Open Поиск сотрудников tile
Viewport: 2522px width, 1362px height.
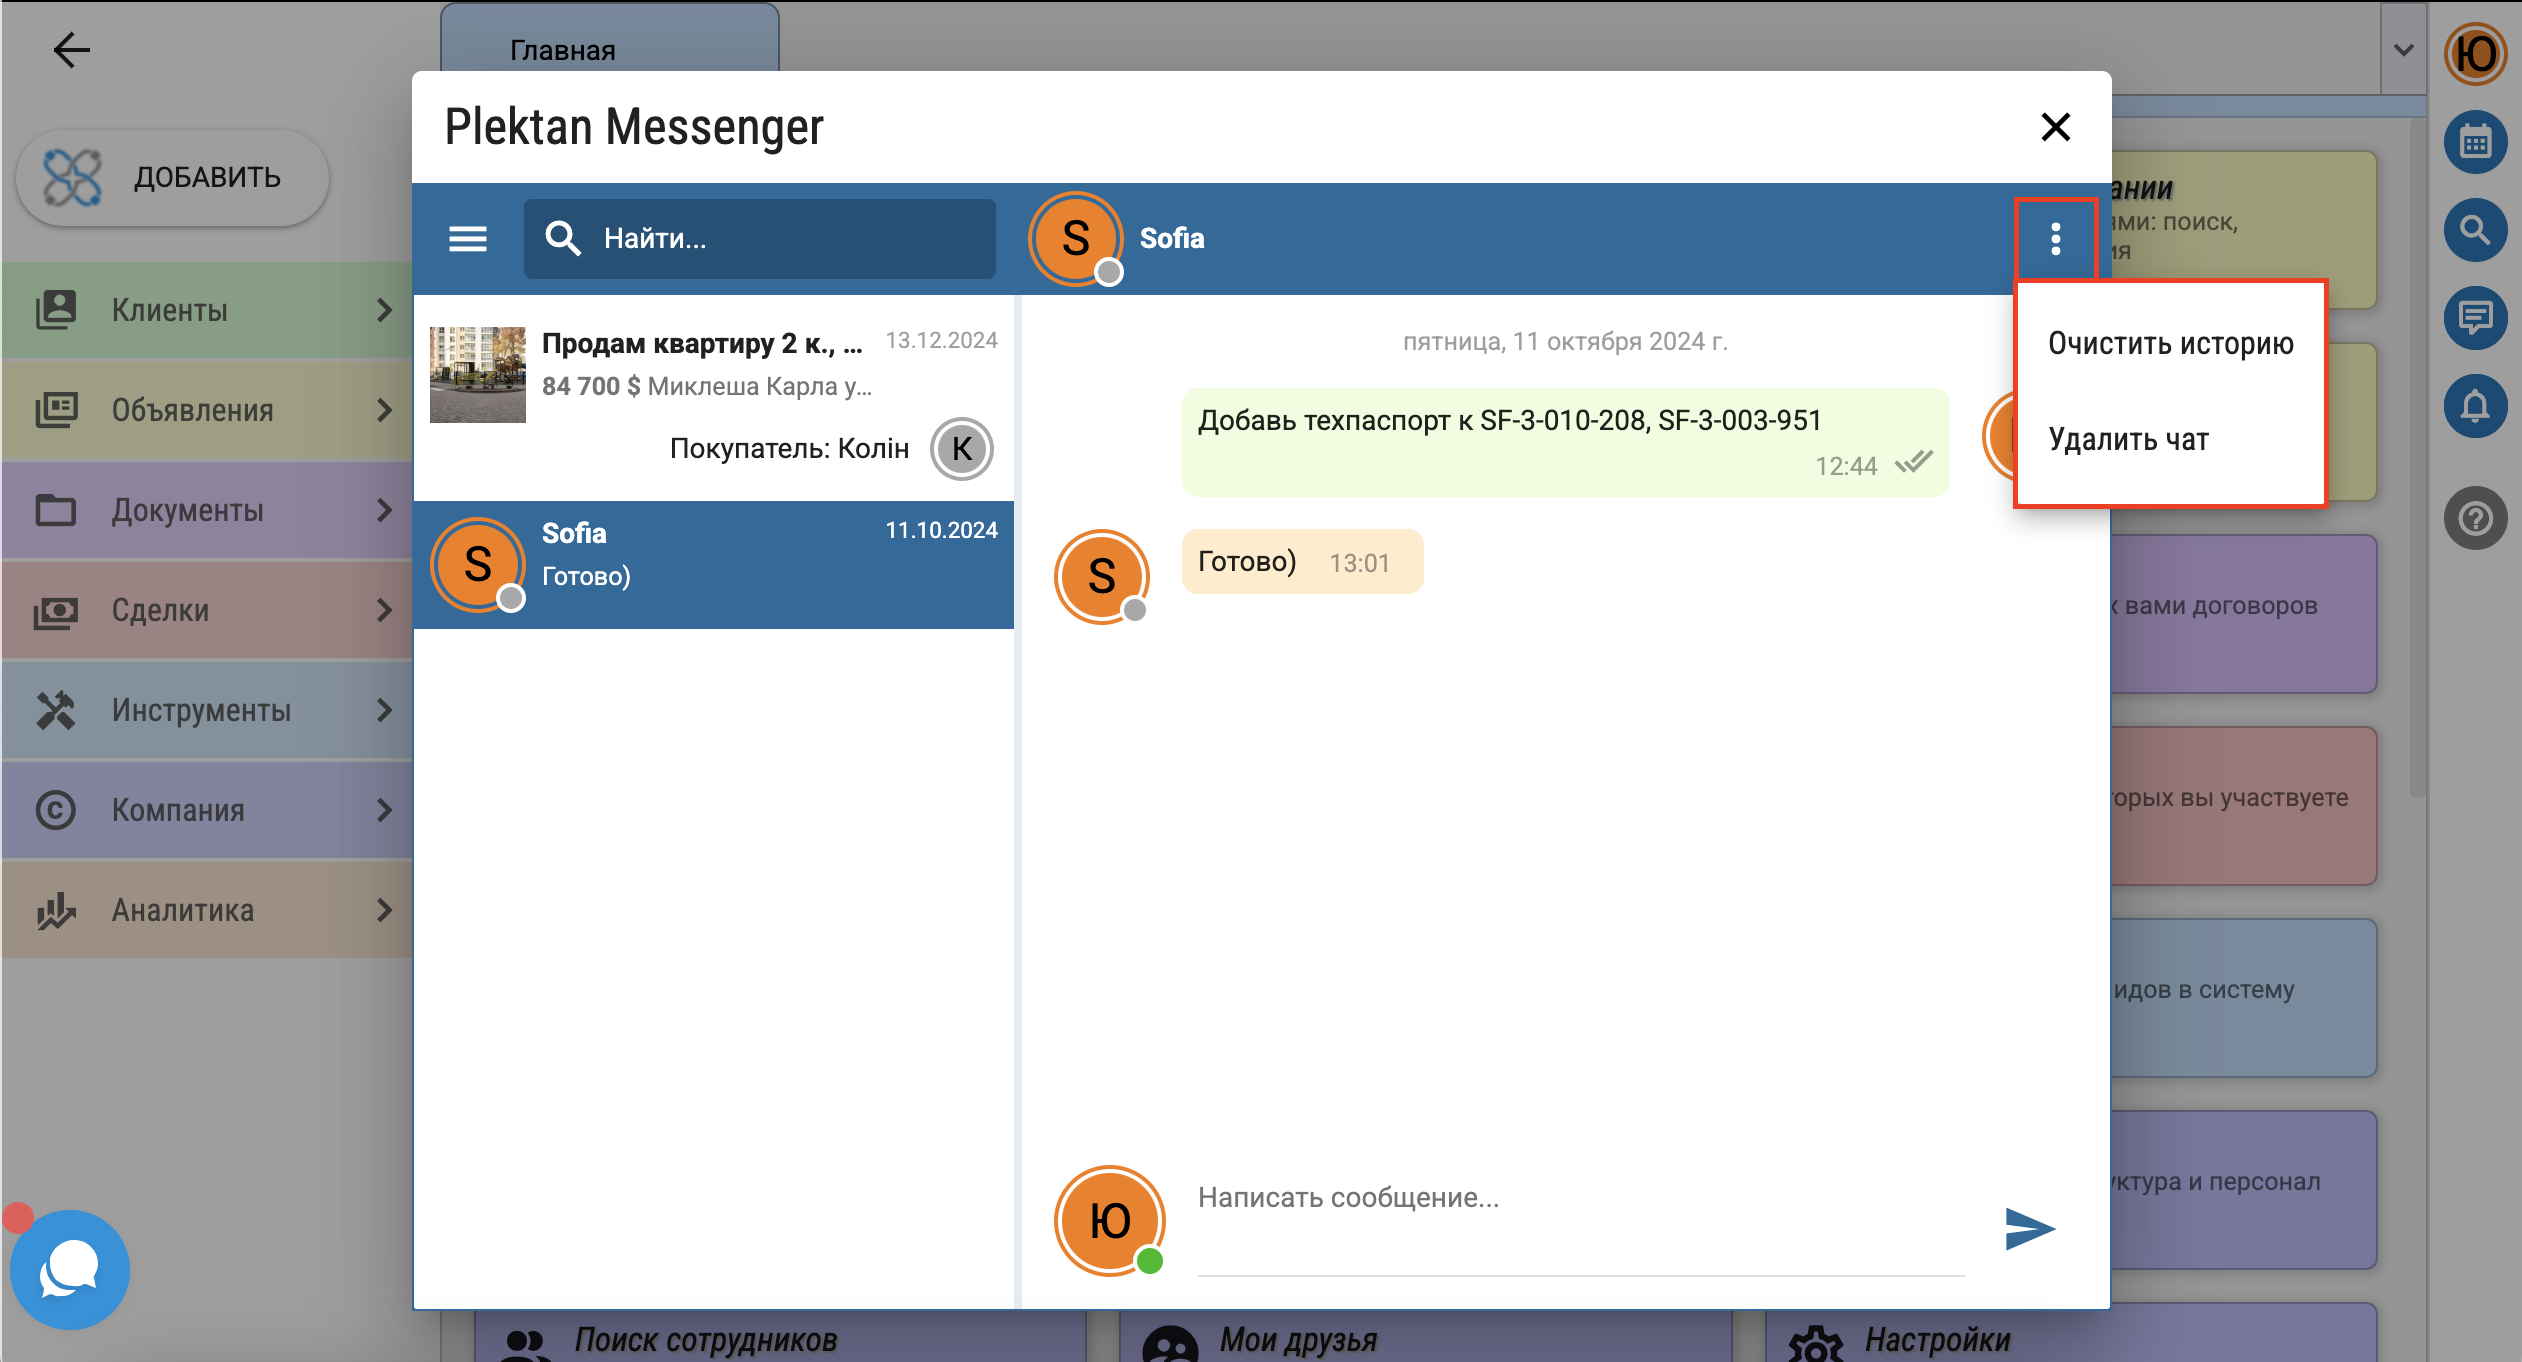[780, 1334]
